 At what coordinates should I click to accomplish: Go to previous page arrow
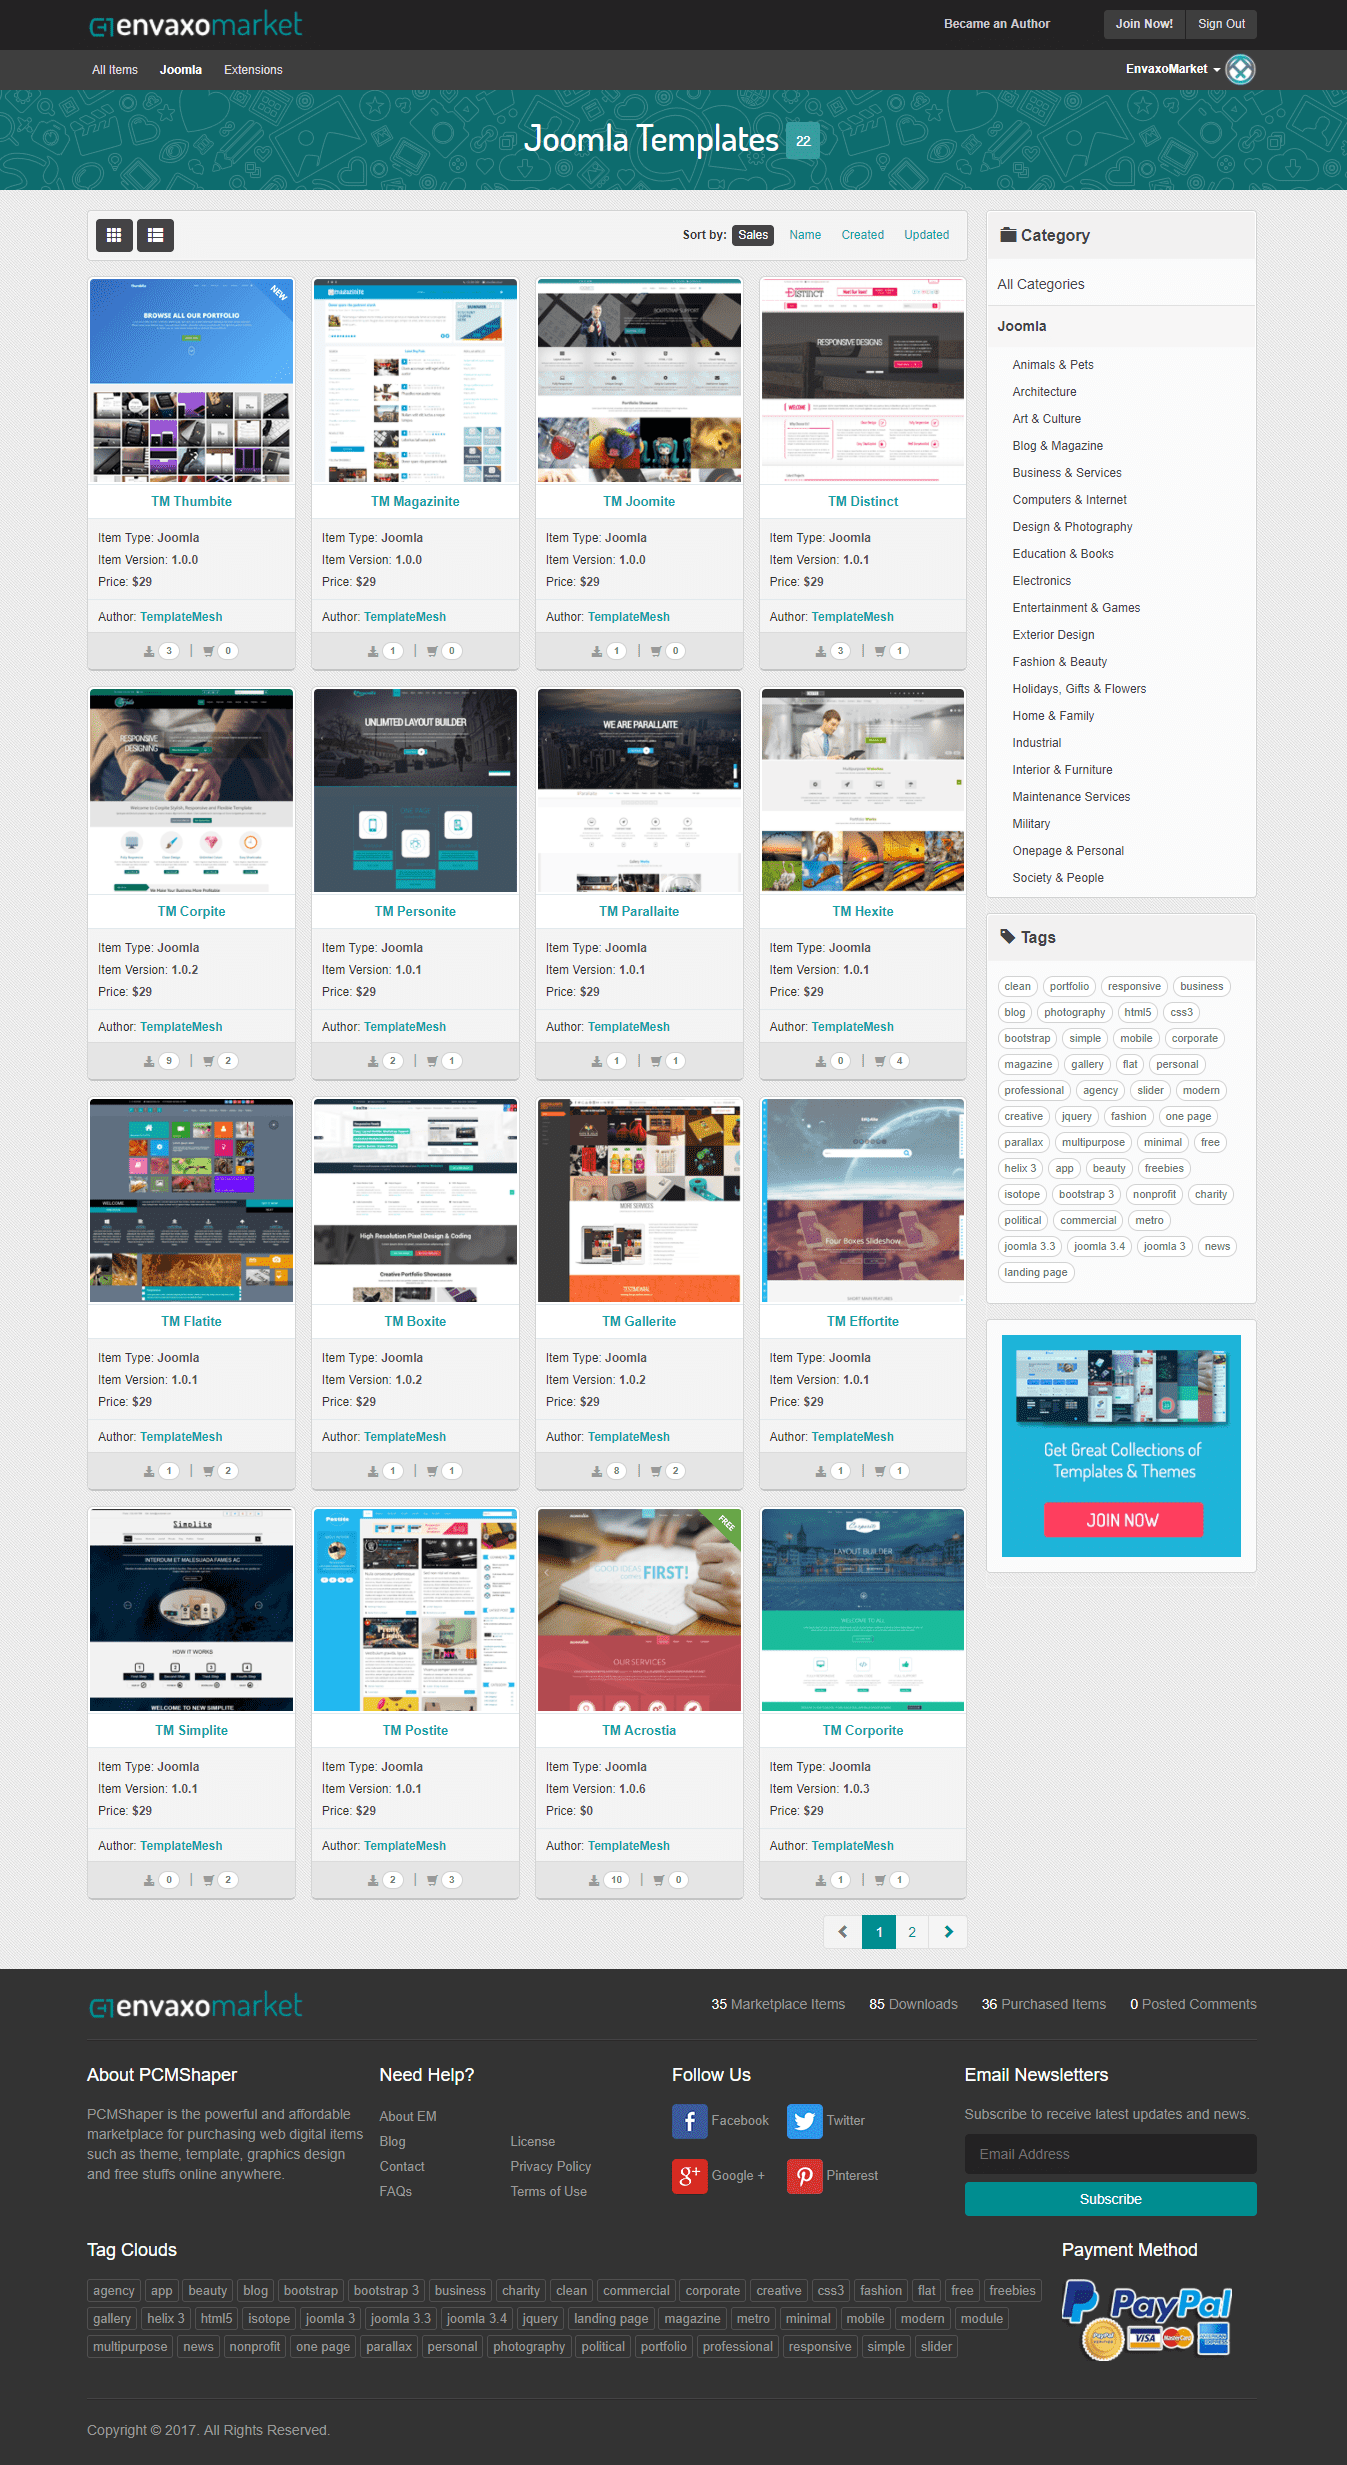(842, 1932)
